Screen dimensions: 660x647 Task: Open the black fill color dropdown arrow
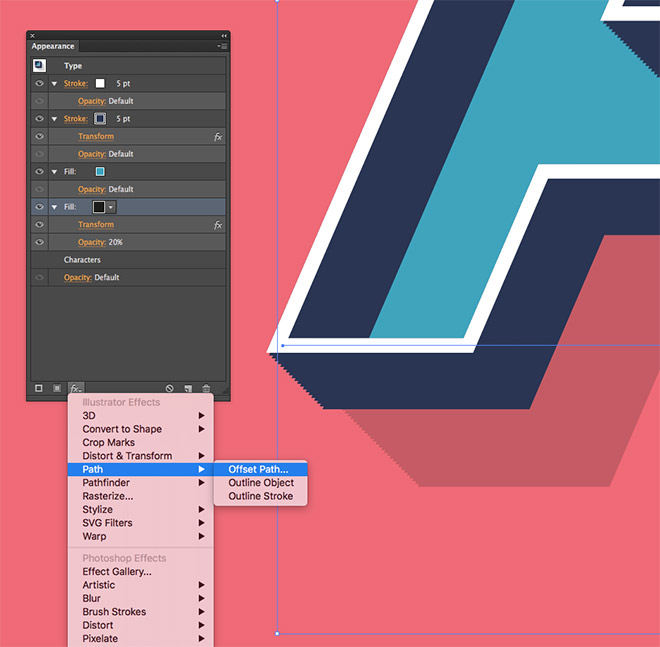coord(111,207)
